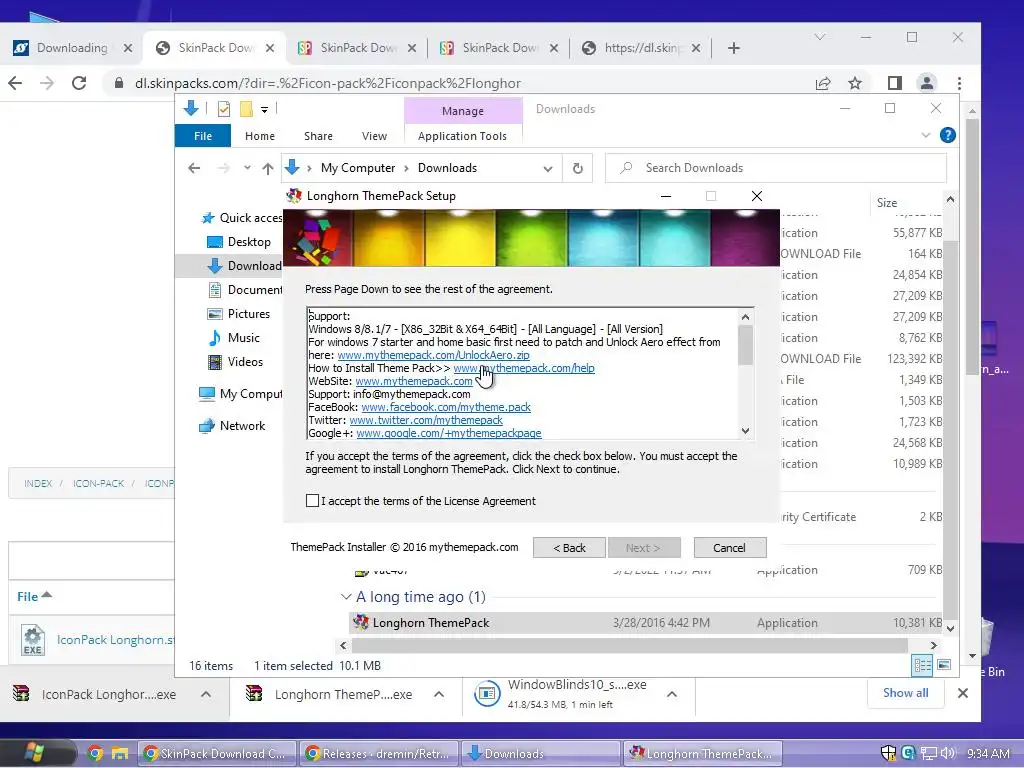Switch to View ribbon tab
1024x768 pixels.
pyautogui.click(x=374, y=136)
